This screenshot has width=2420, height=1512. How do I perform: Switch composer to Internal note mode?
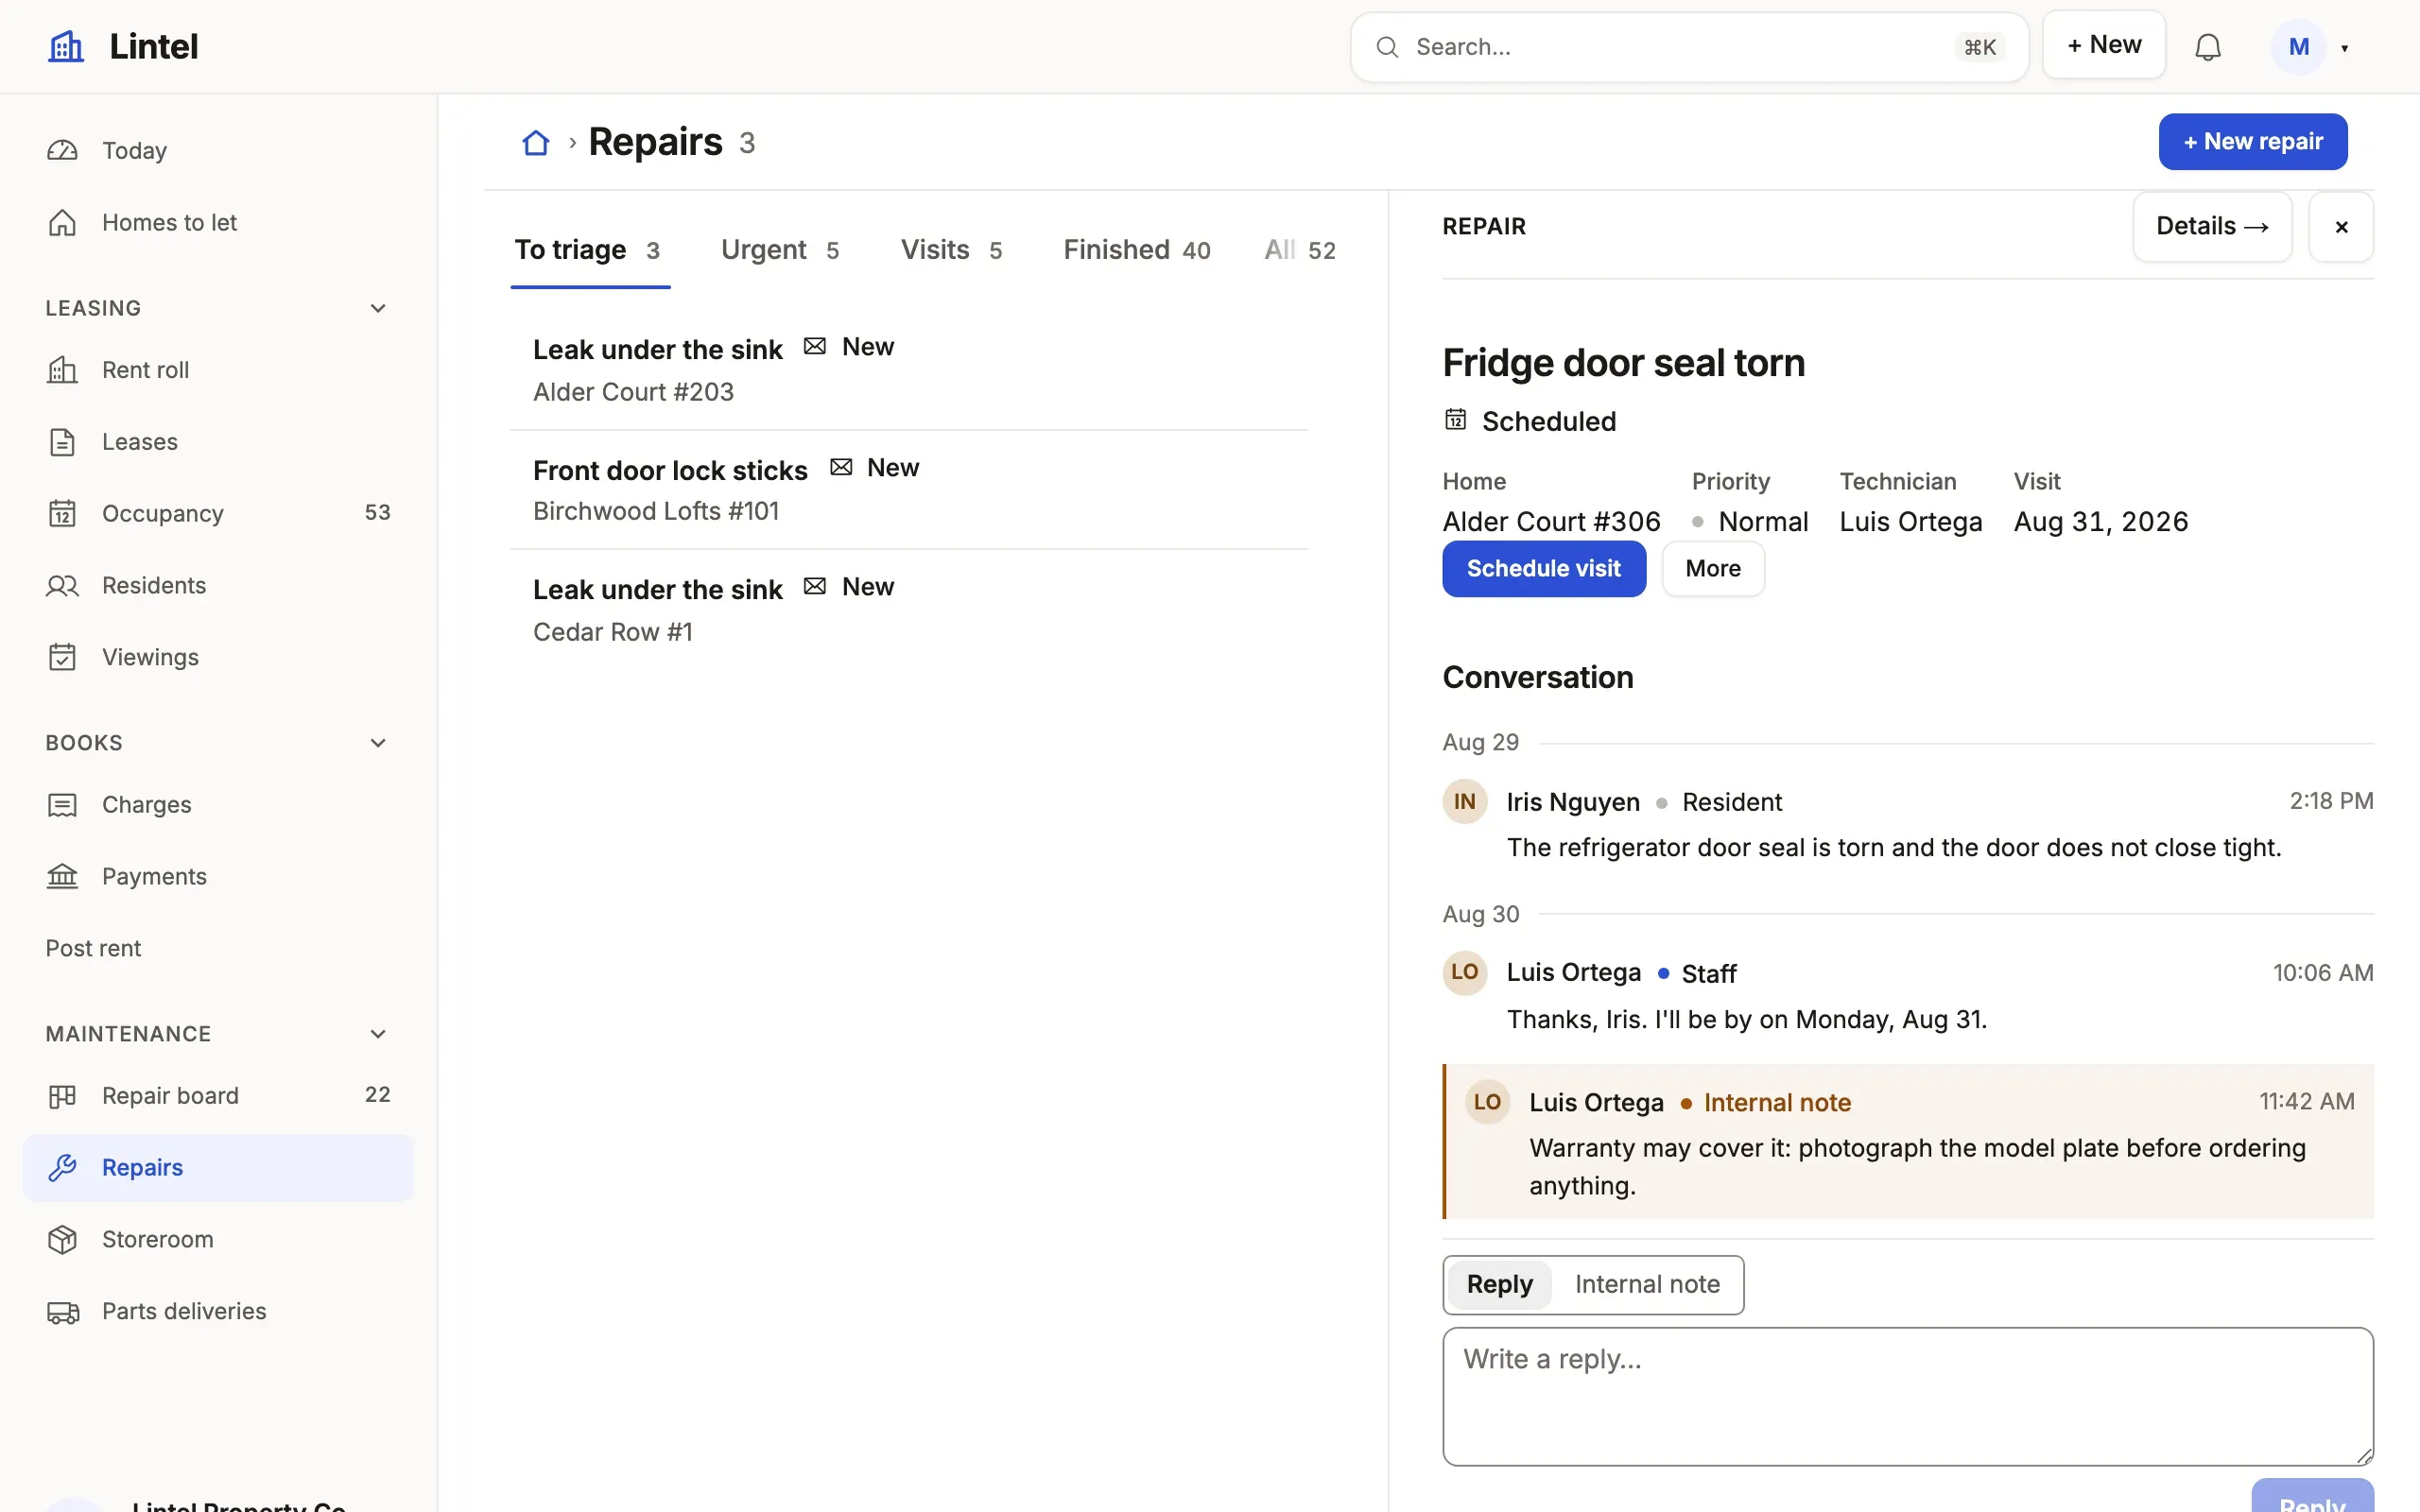tap(1647, 1284)
